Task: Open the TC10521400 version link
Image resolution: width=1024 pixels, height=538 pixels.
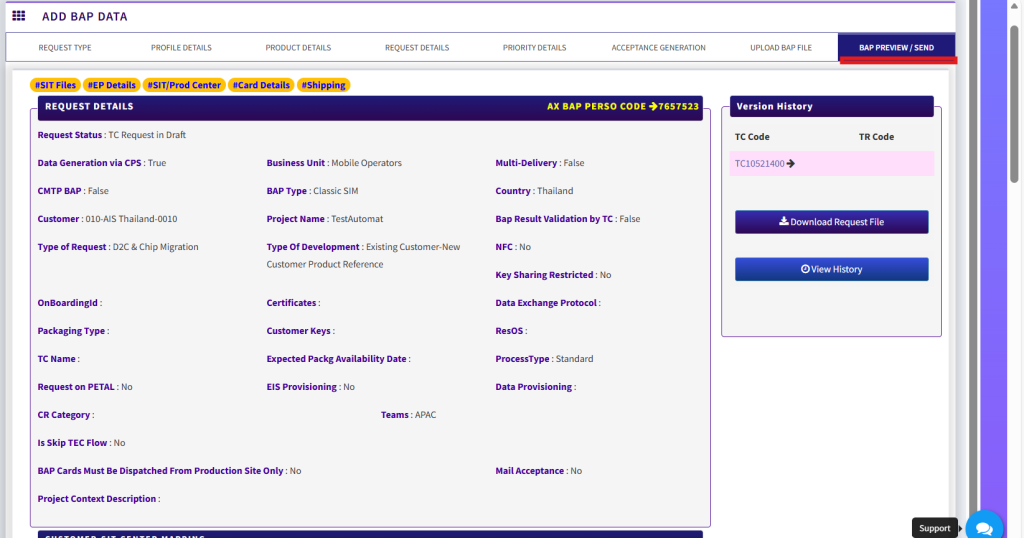Action: [x=759, y=163]
